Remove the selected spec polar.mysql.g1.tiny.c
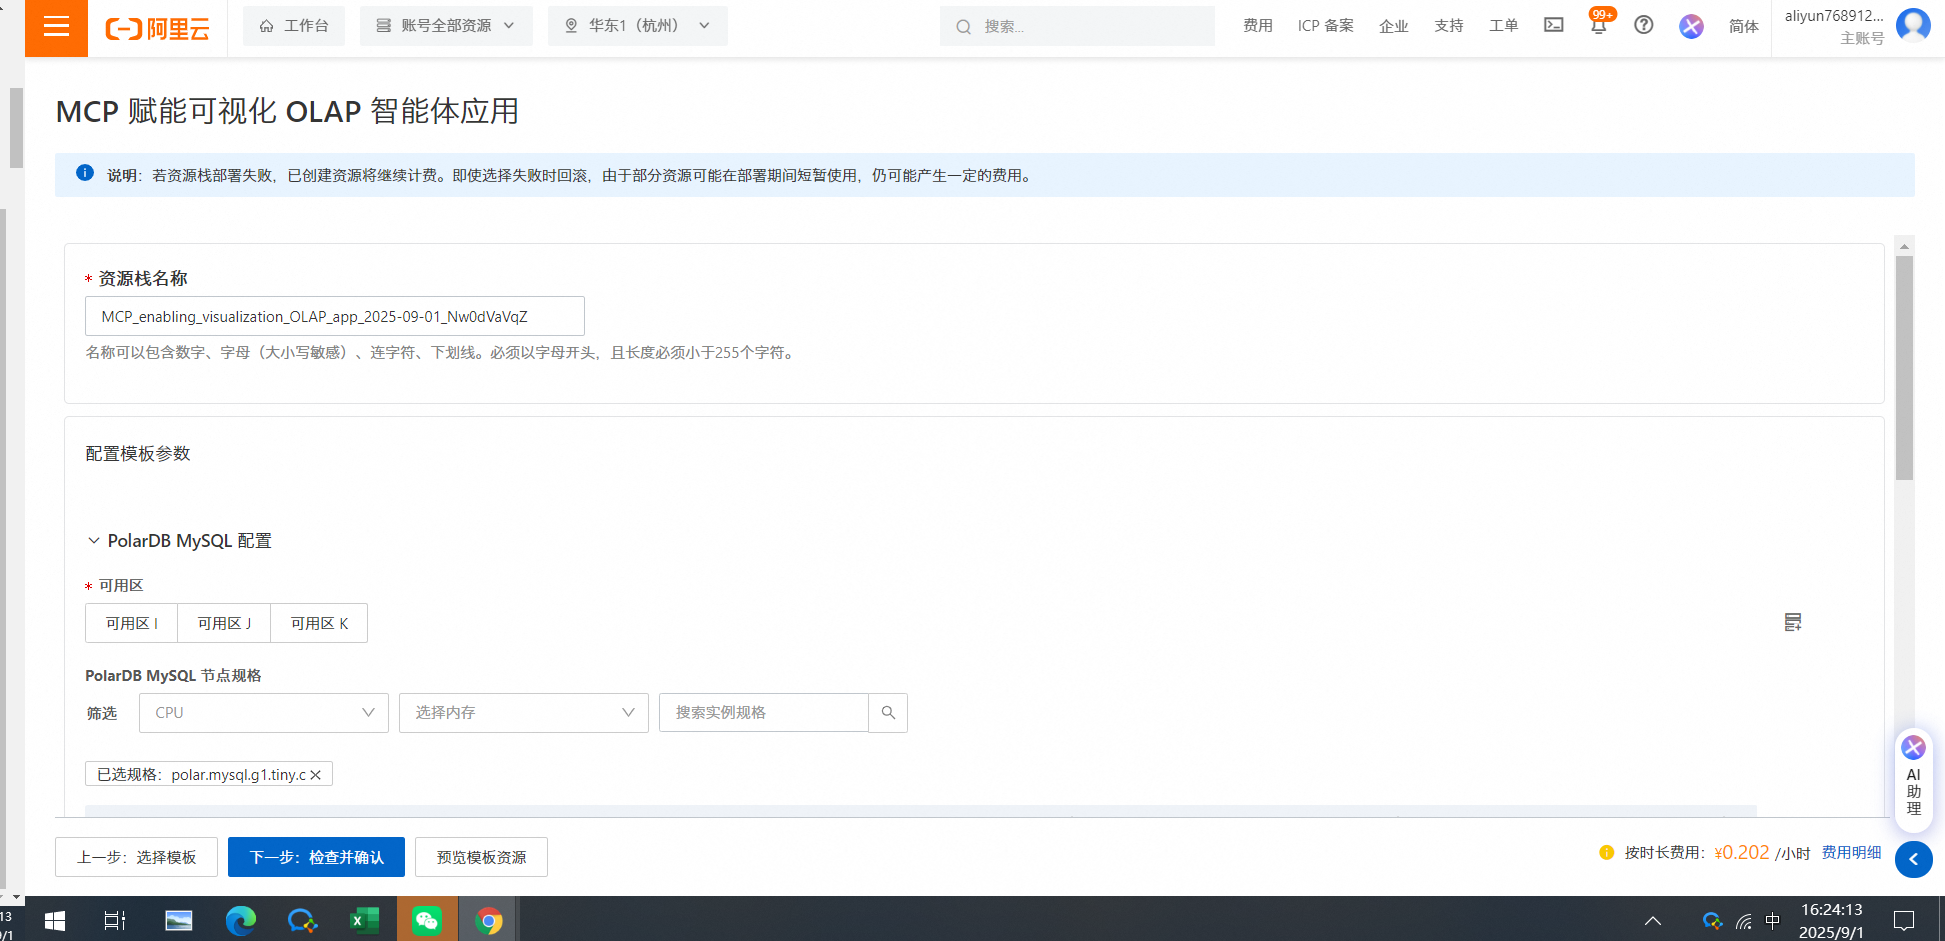1945x941 pixels. [316, 775]
